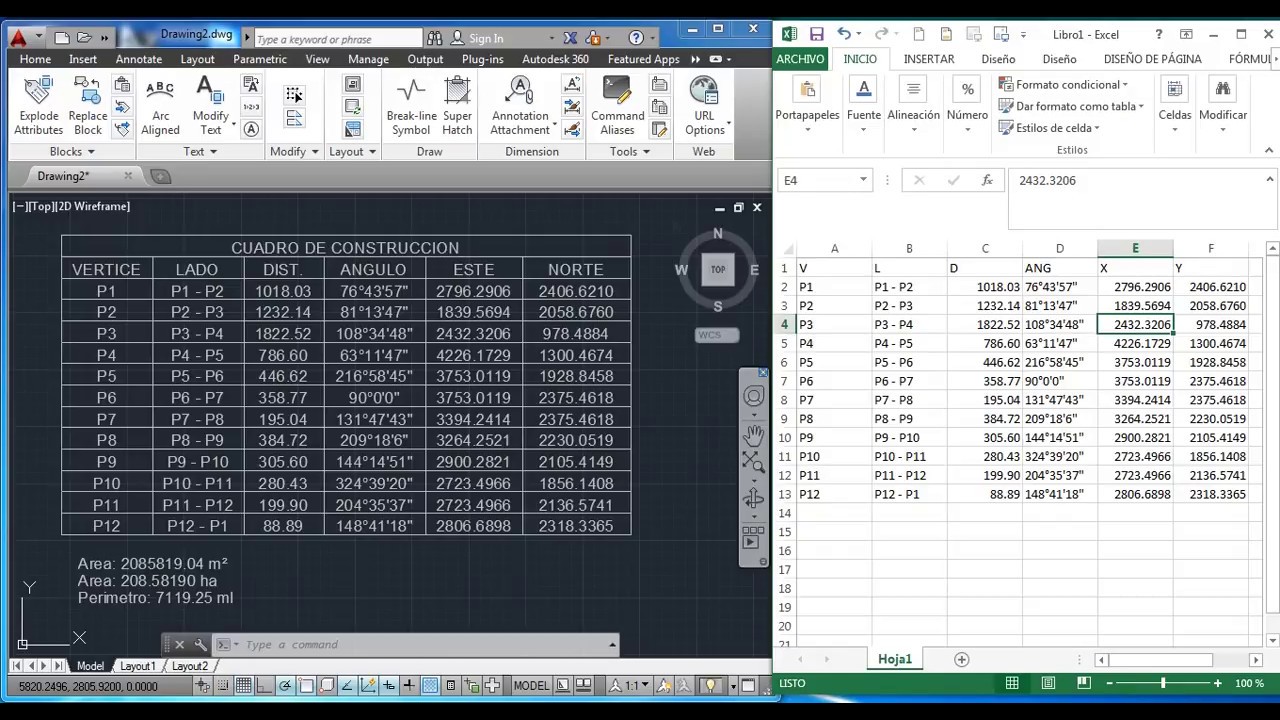The image size is (1280, 720).
Task: Open the Modify Text tool
Action: pyautogui.click(x=210, y=106)
